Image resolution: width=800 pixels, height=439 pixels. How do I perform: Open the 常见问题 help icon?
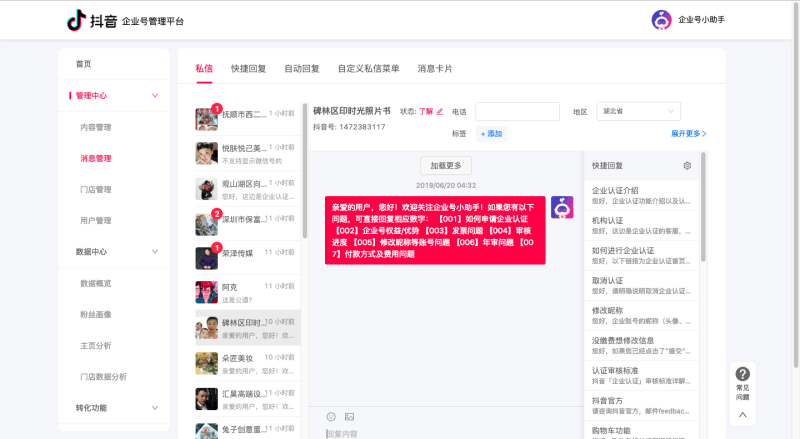point(742,374)
